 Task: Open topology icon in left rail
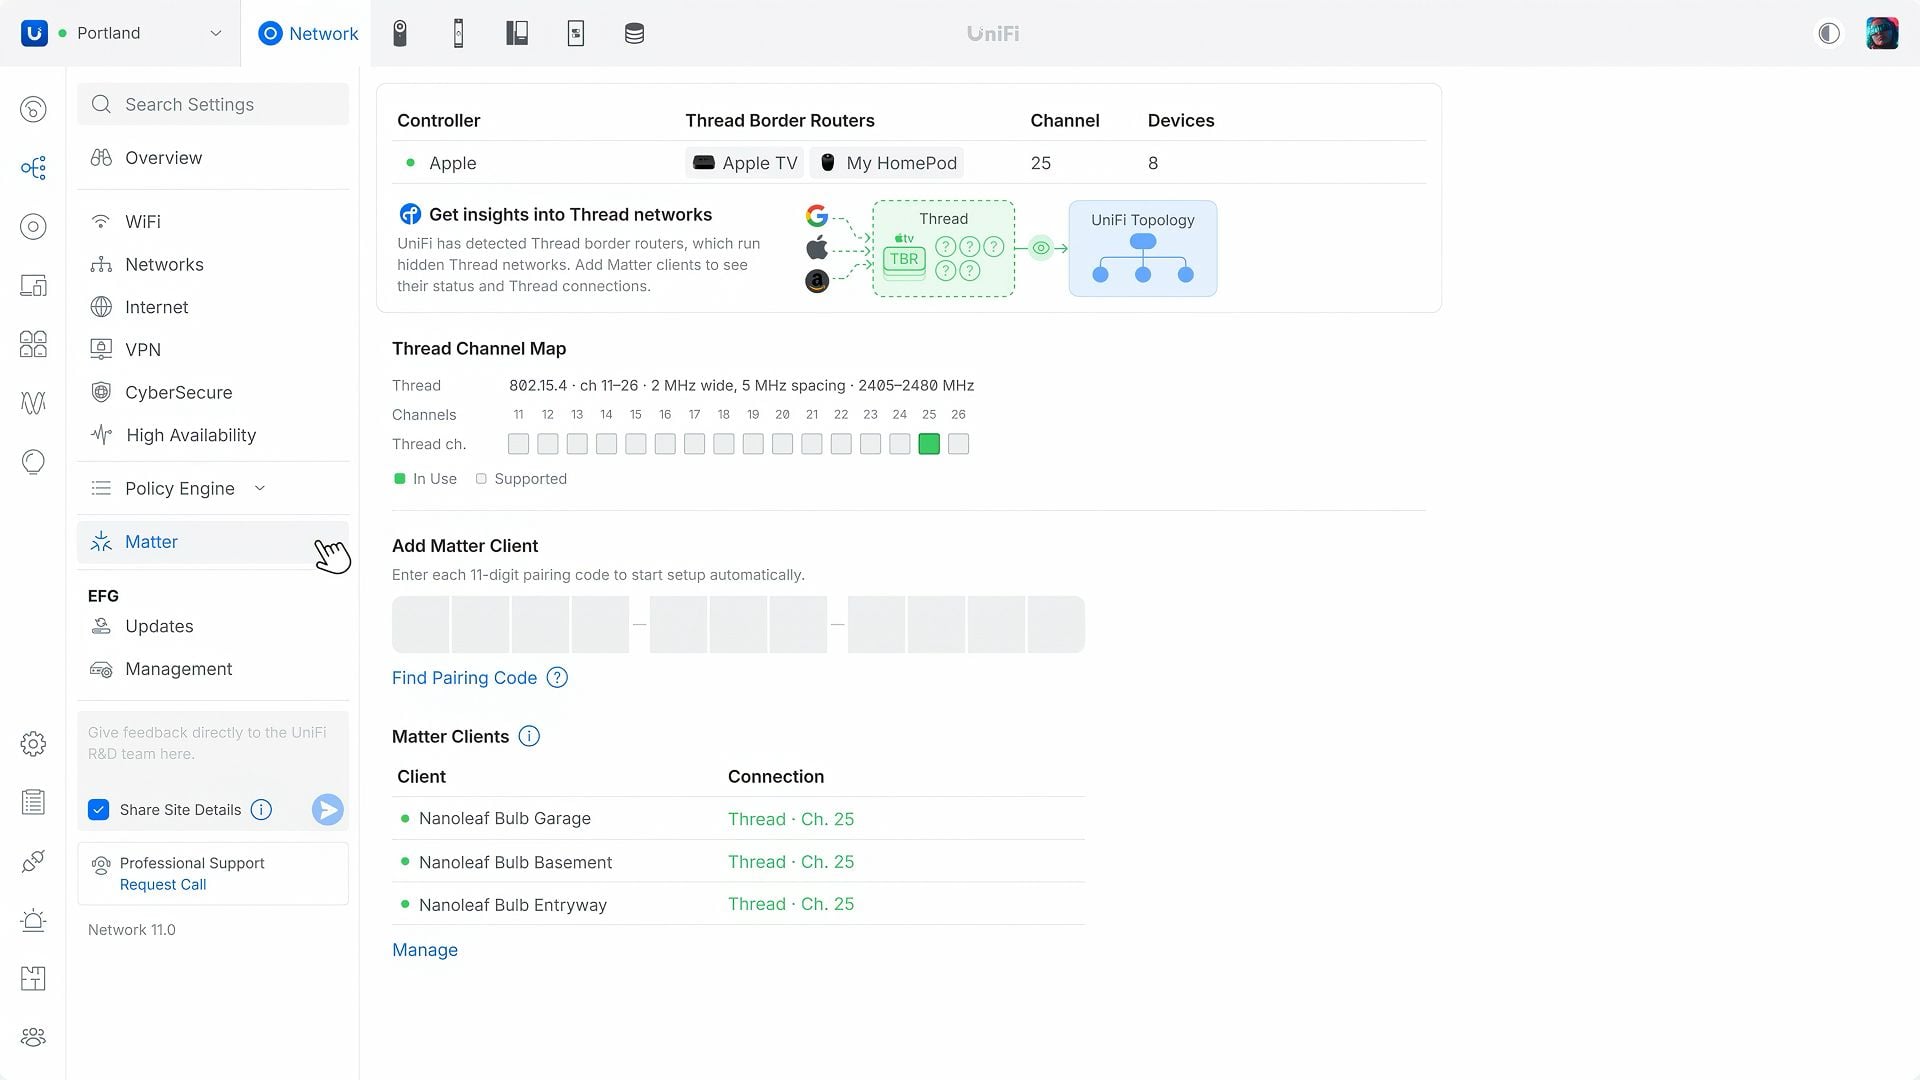(x=33, y=167)
